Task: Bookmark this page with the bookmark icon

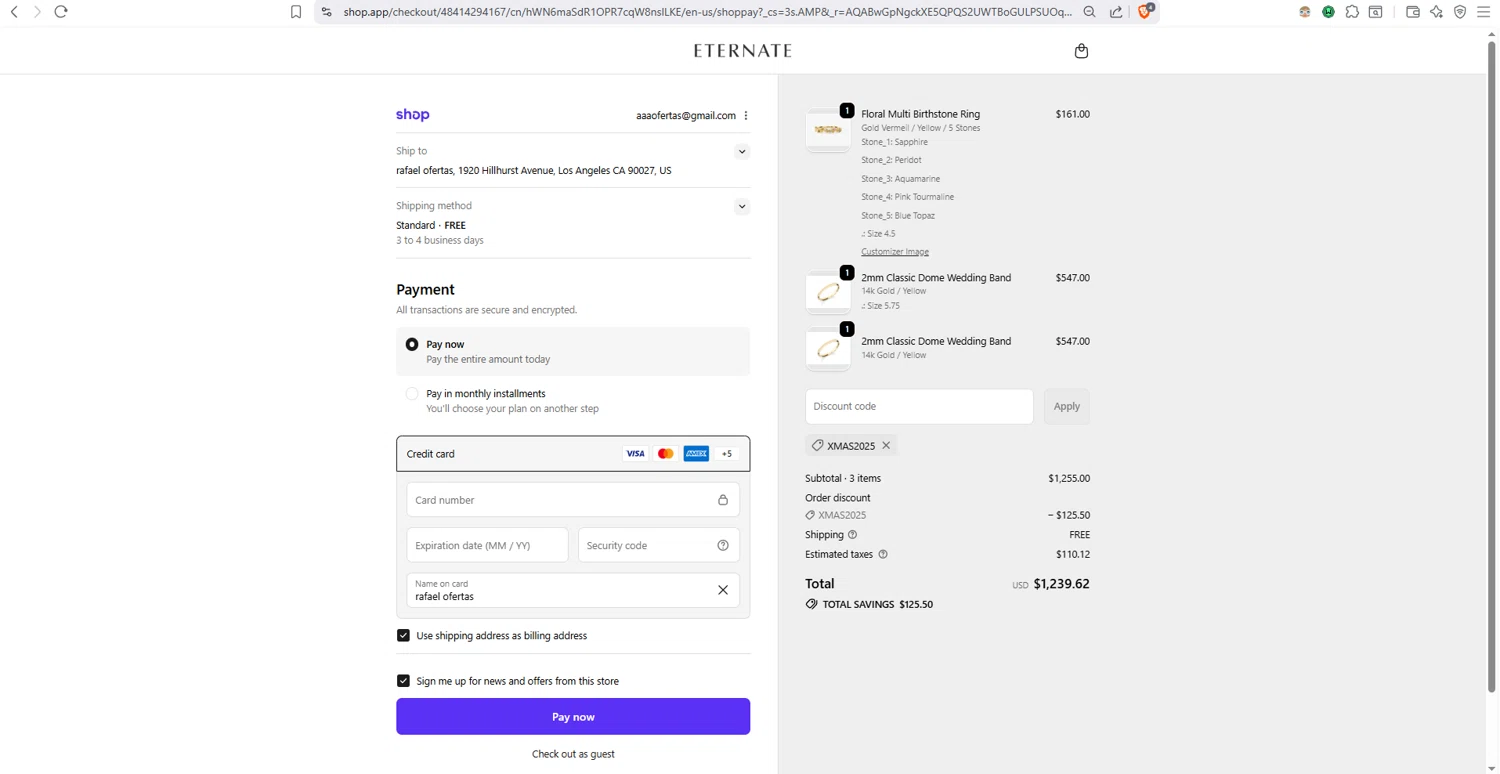Action: 296,12
